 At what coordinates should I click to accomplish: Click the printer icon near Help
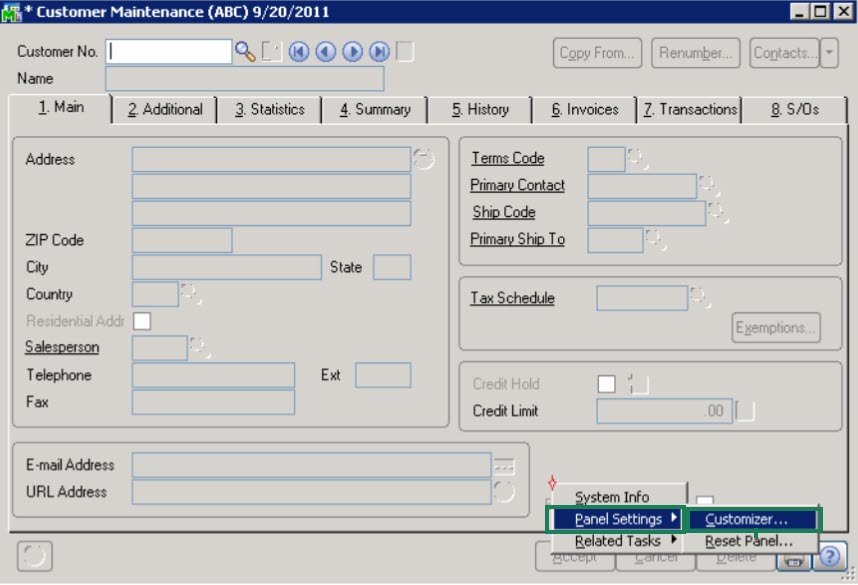click(x=793, y=559)
